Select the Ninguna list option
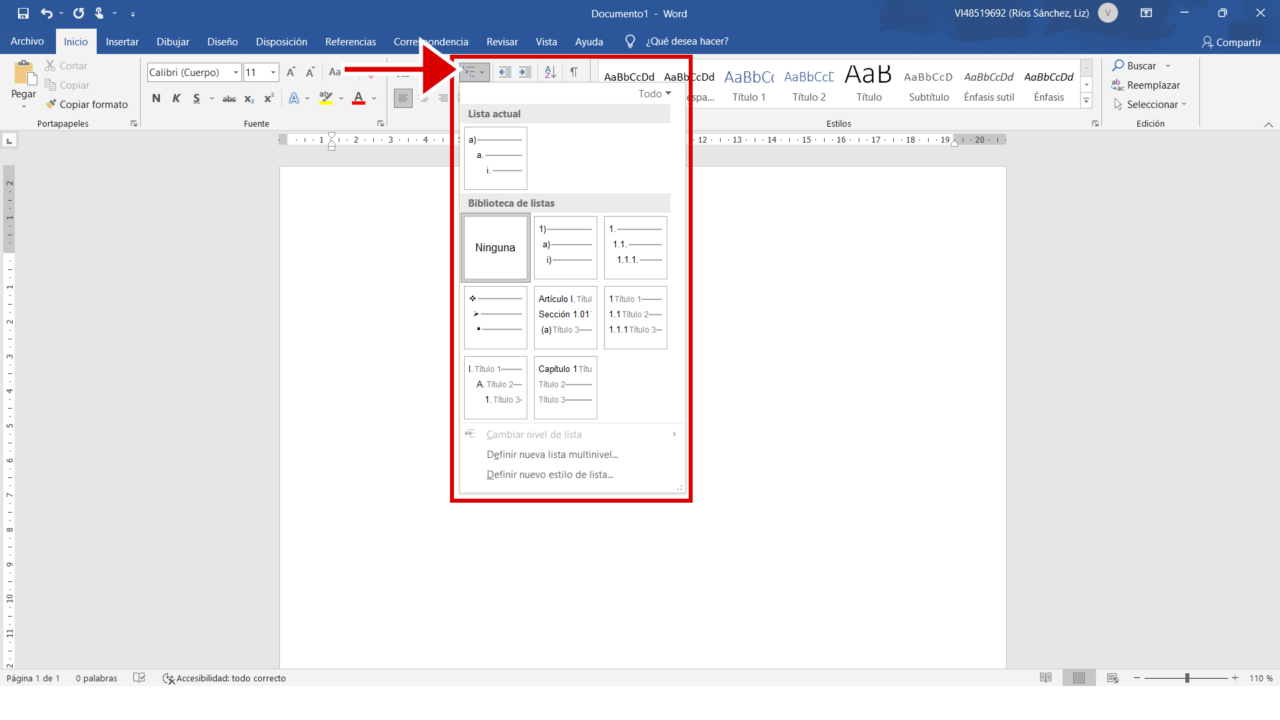 tap(495, 248)
